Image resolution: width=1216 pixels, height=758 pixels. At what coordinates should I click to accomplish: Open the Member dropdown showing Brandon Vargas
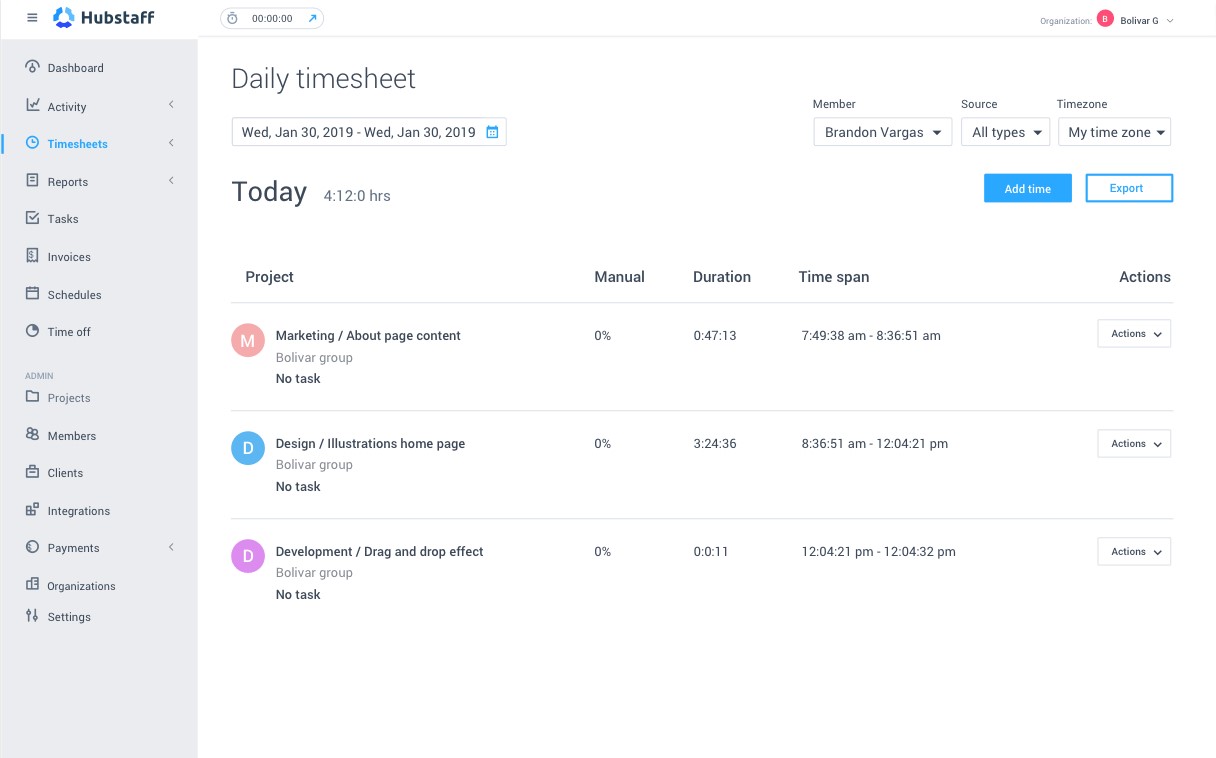tap(882, 131)
